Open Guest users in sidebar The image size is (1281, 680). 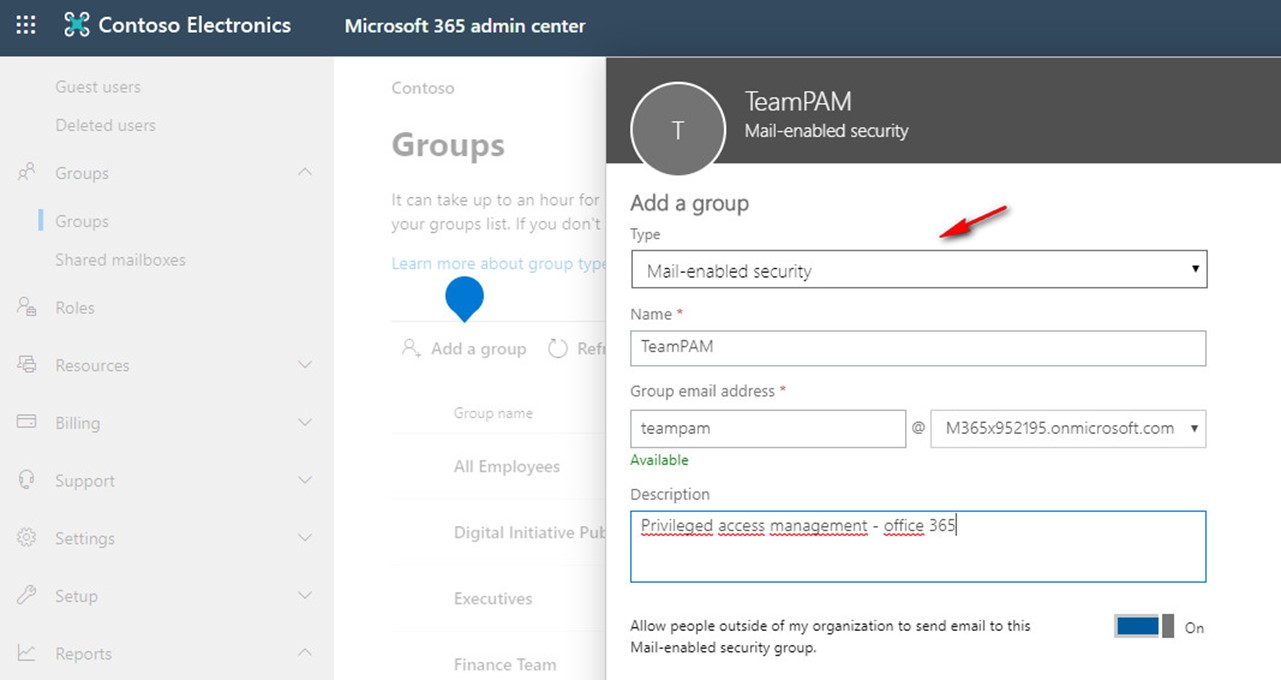[x=98, y=87]
